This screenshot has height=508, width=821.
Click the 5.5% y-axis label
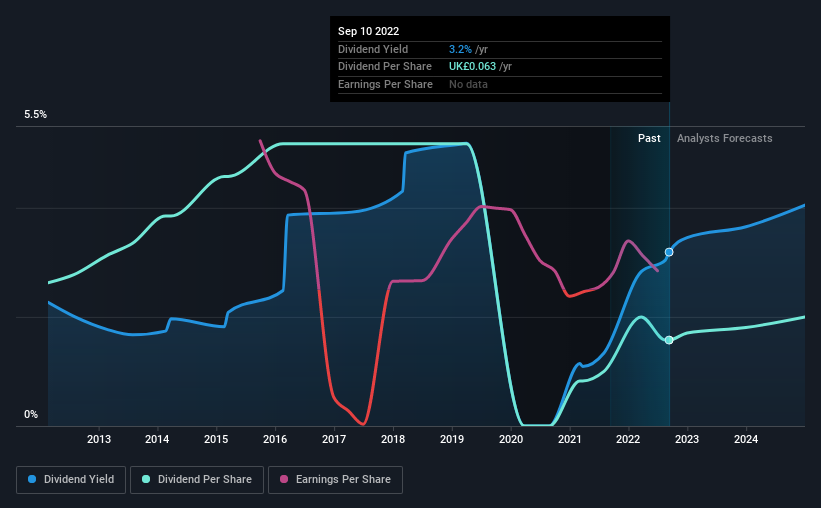coord(35,115)
